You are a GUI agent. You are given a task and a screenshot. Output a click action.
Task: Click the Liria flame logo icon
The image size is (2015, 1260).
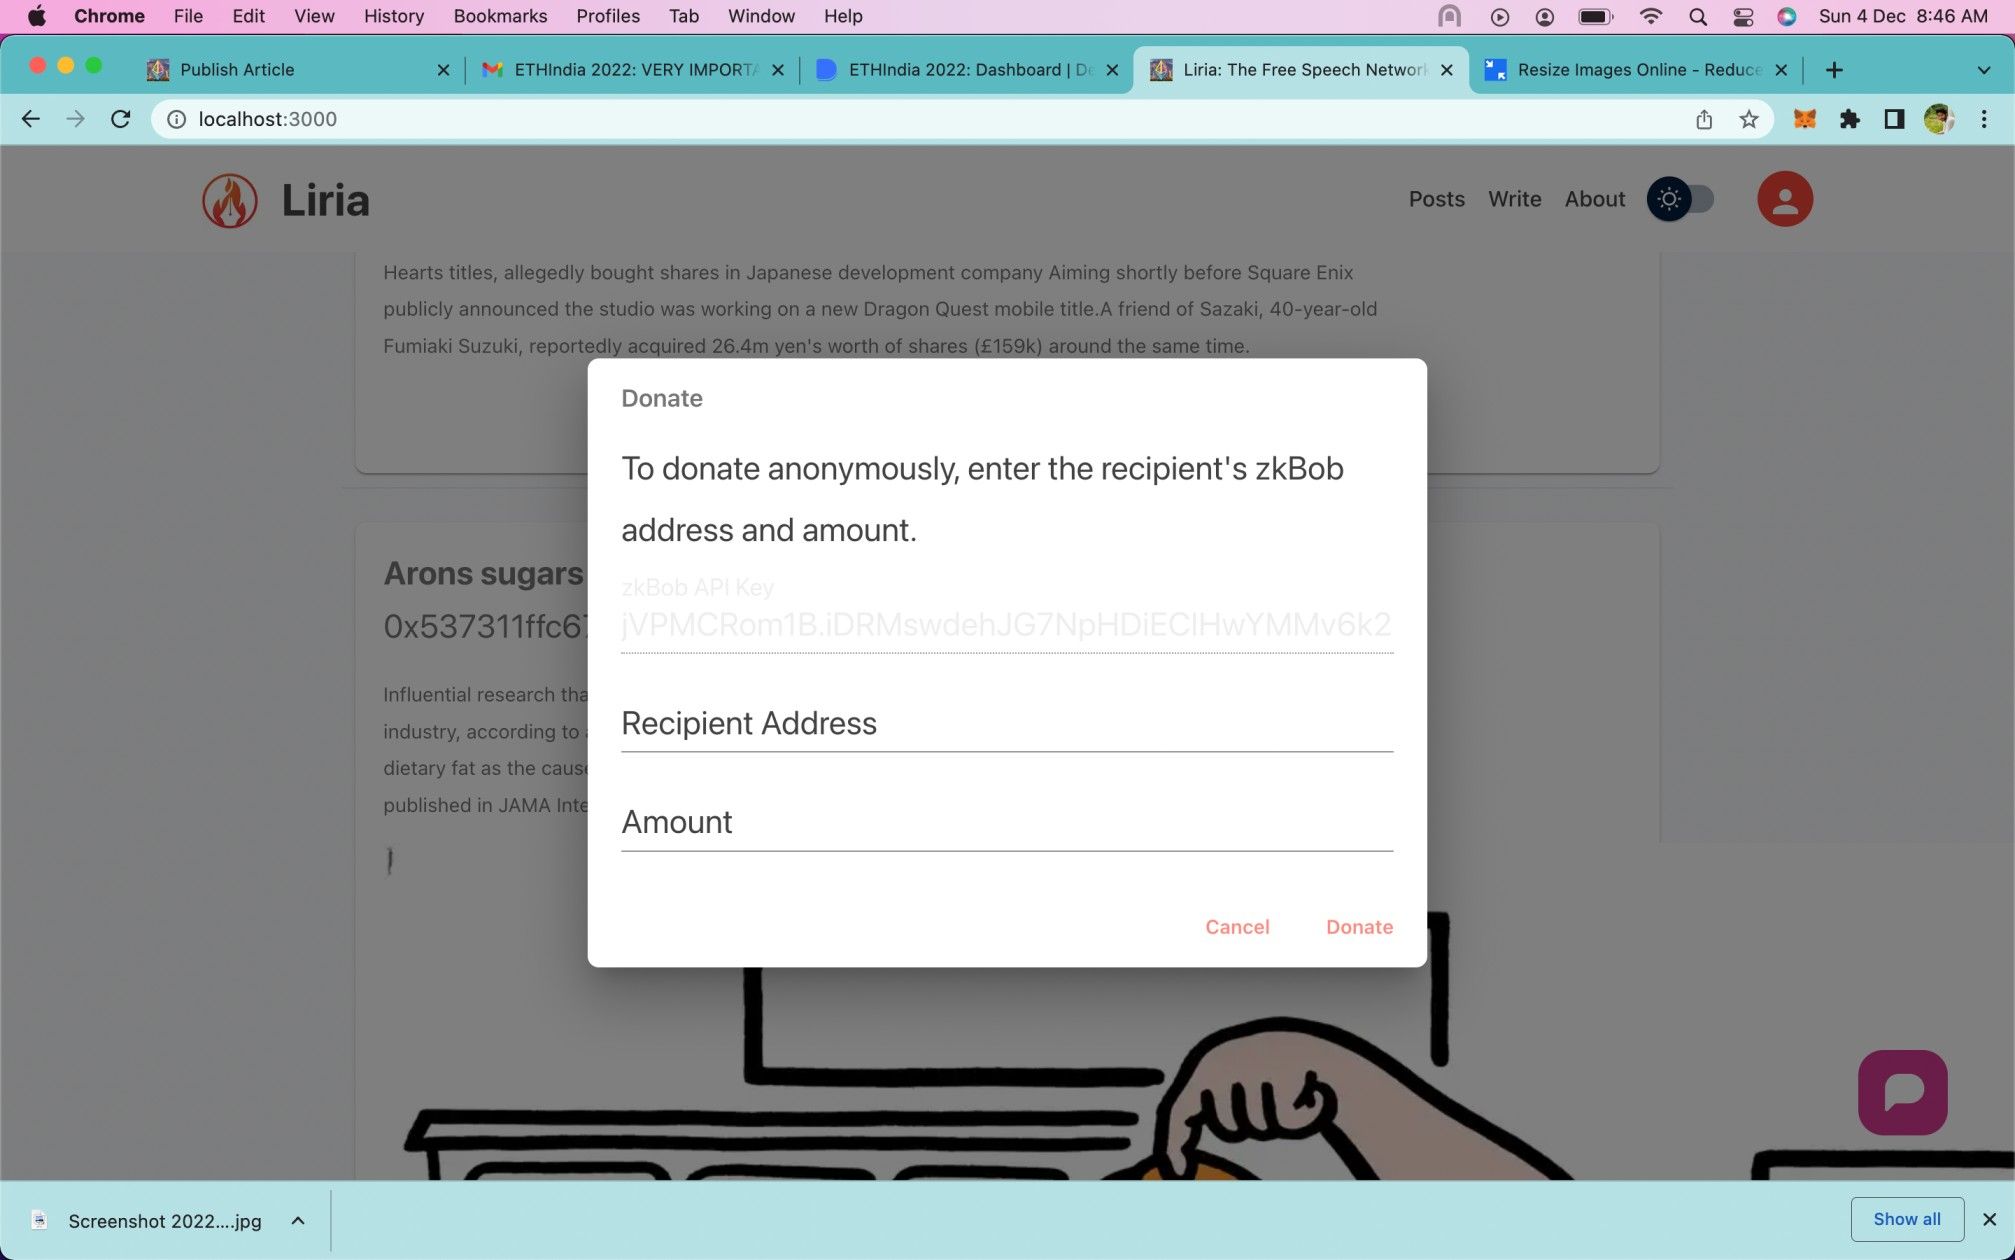pyautogui.click(x=229, y=199)
